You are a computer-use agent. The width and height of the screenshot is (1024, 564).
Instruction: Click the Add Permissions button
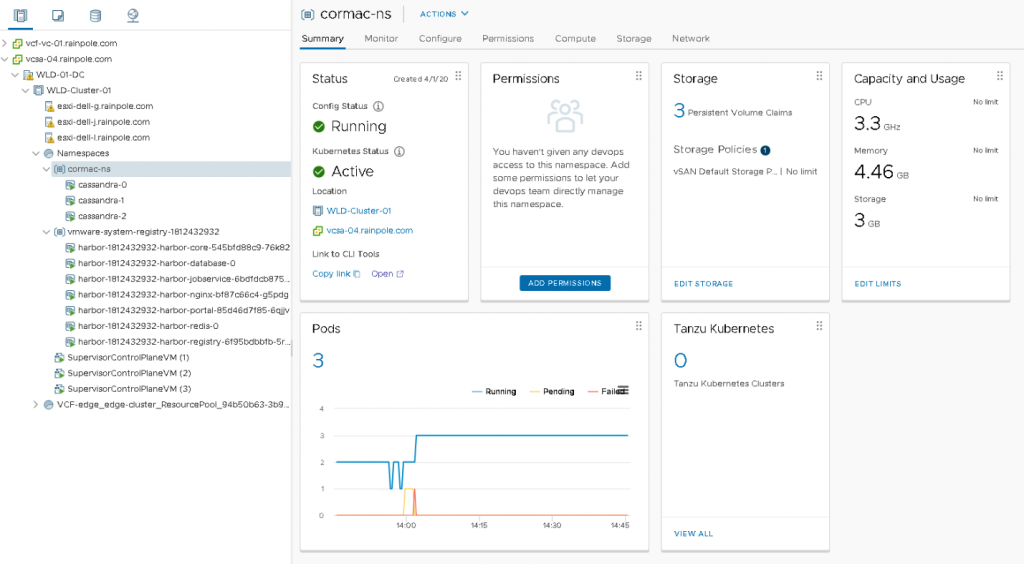[x=564, y=283]
